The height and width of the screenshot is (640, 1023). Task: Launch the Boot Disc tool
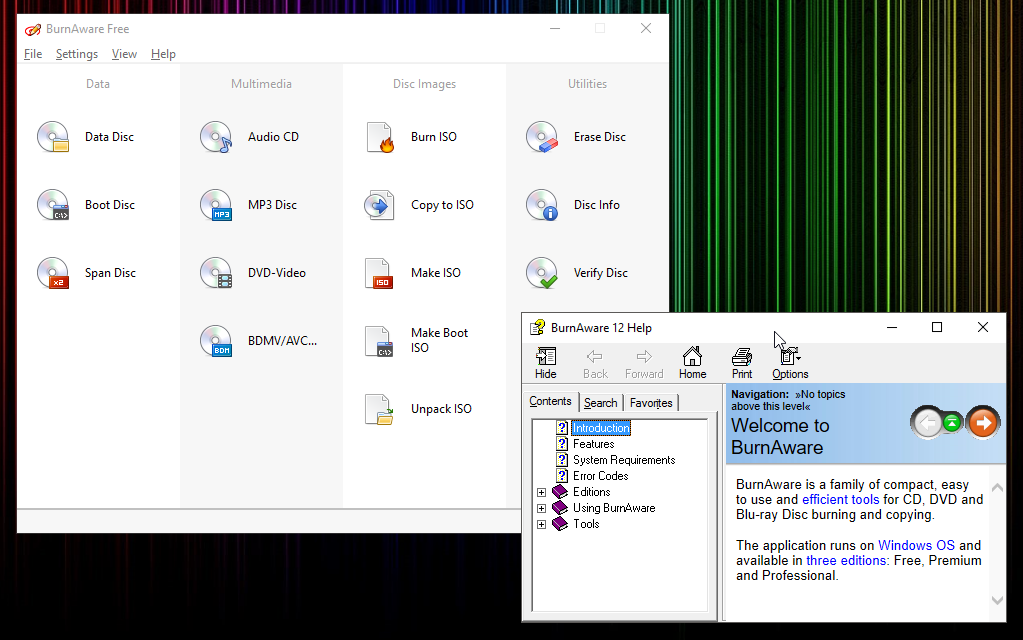(86, 205)
